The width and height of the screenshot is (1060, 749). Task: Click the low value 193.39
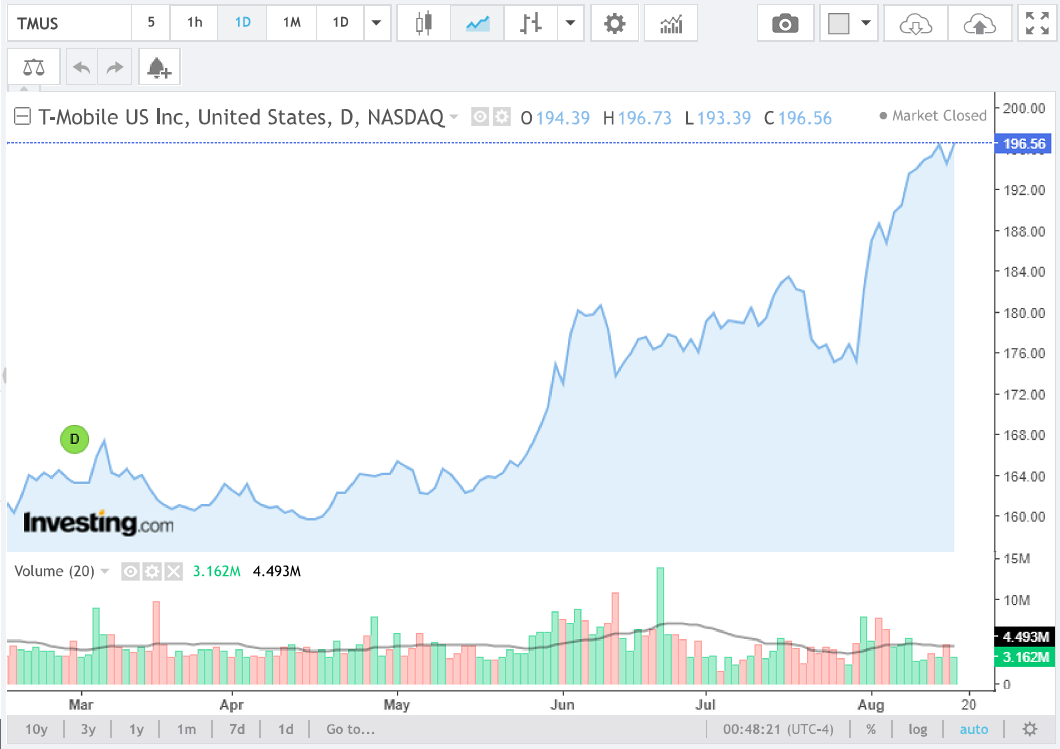[x=724, y=118]
